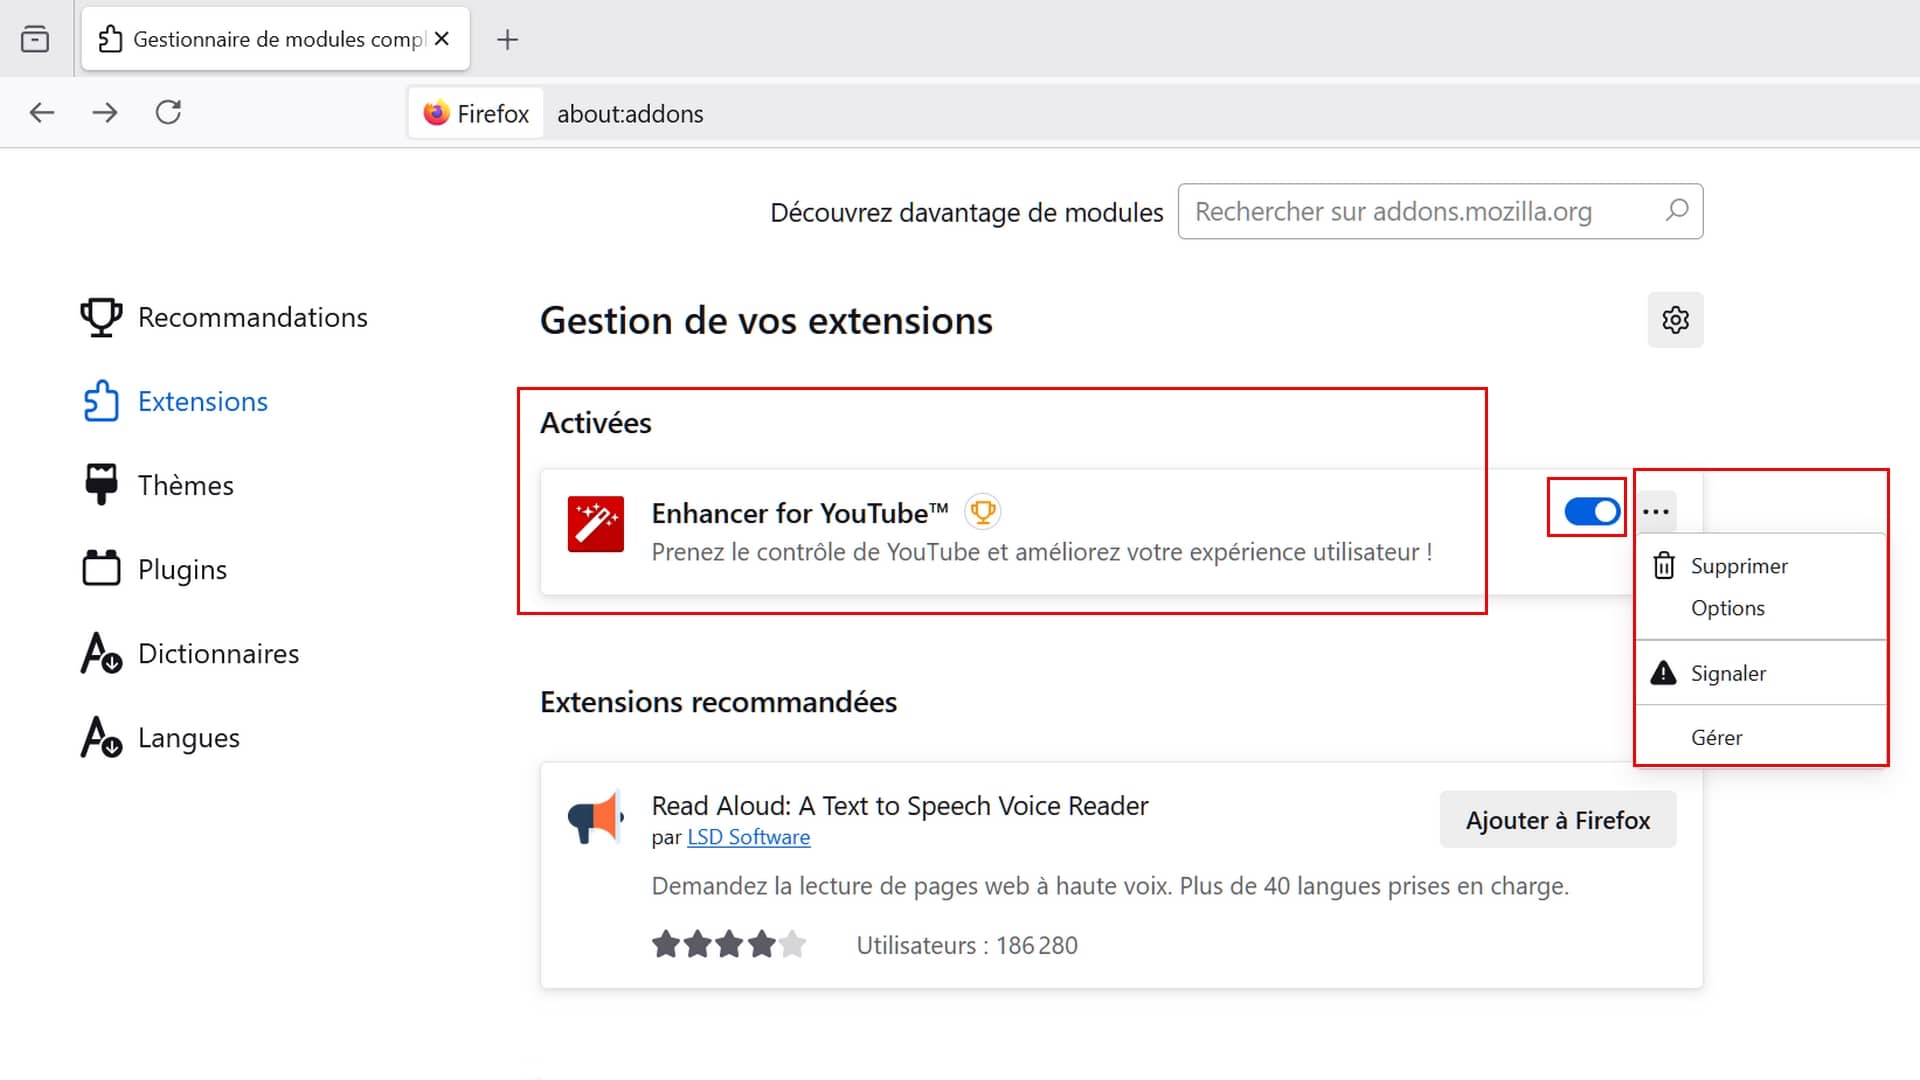Select Signaler in the extension menu
1920x1080 pixels.
(x=1727, y=673)
